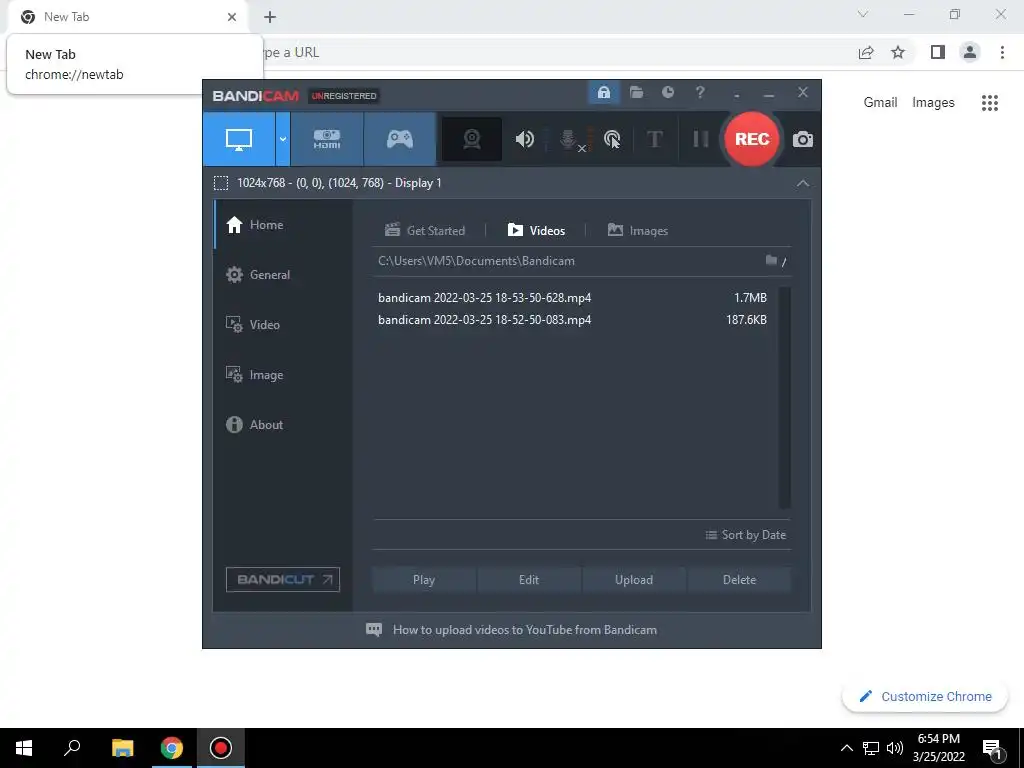Open scheduled recording clock icon
Screen dimensions: 1024x768
pyautogui.click(x=667, y=93)
